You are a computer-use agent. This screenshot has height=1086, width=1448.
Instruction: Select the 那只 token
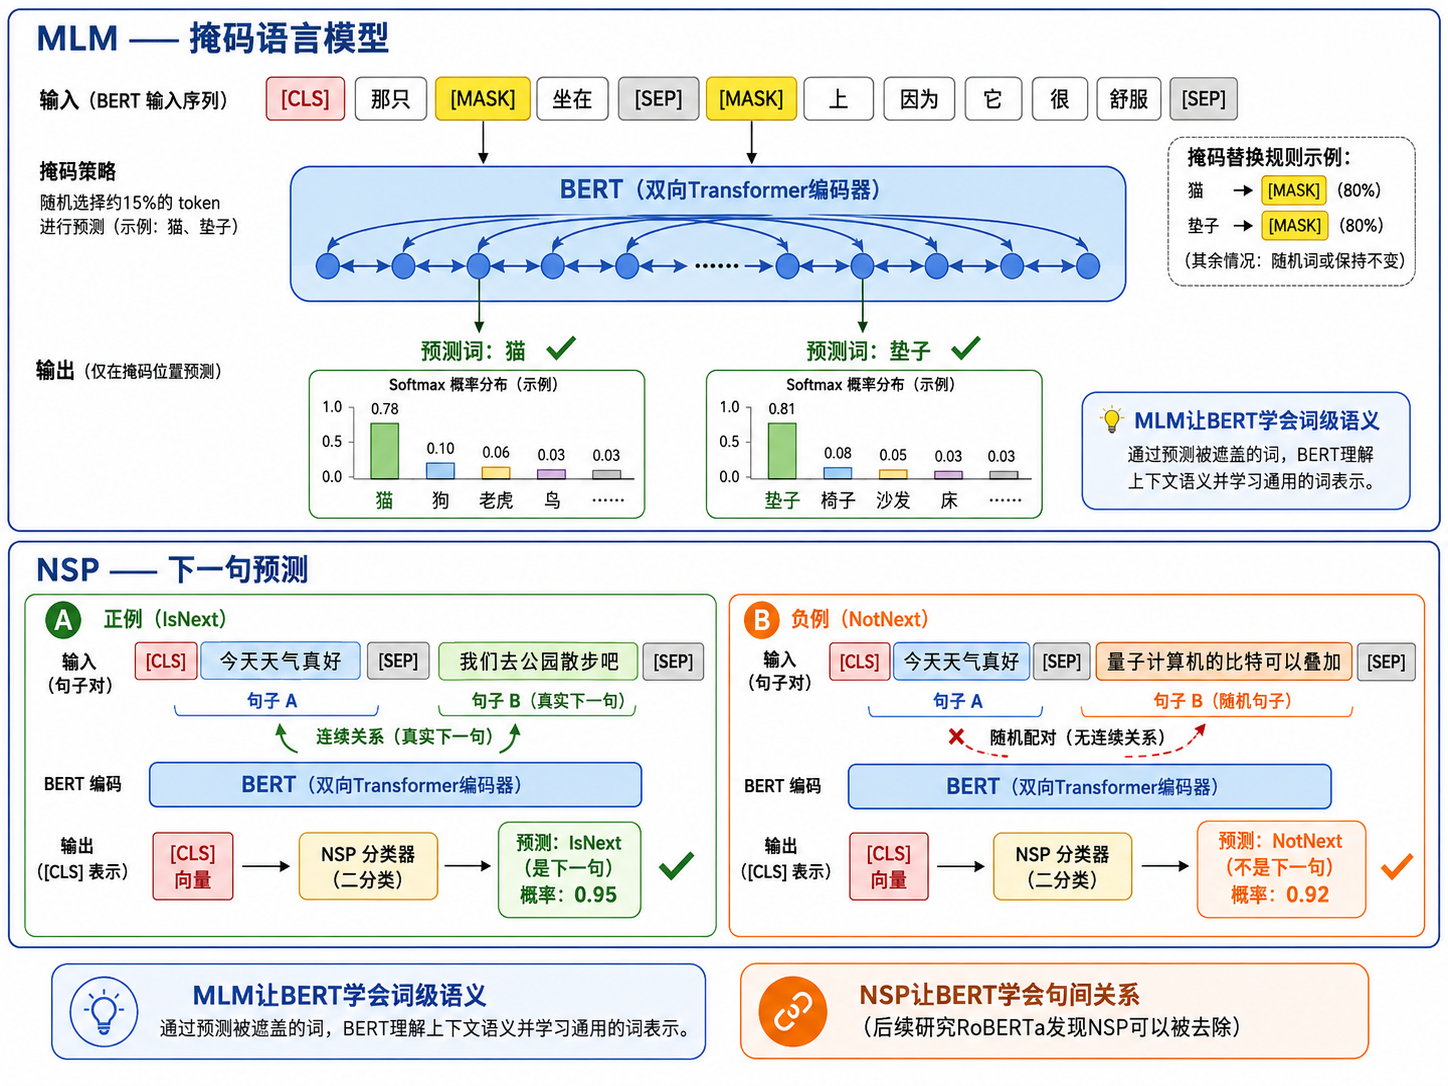point(390,99)
